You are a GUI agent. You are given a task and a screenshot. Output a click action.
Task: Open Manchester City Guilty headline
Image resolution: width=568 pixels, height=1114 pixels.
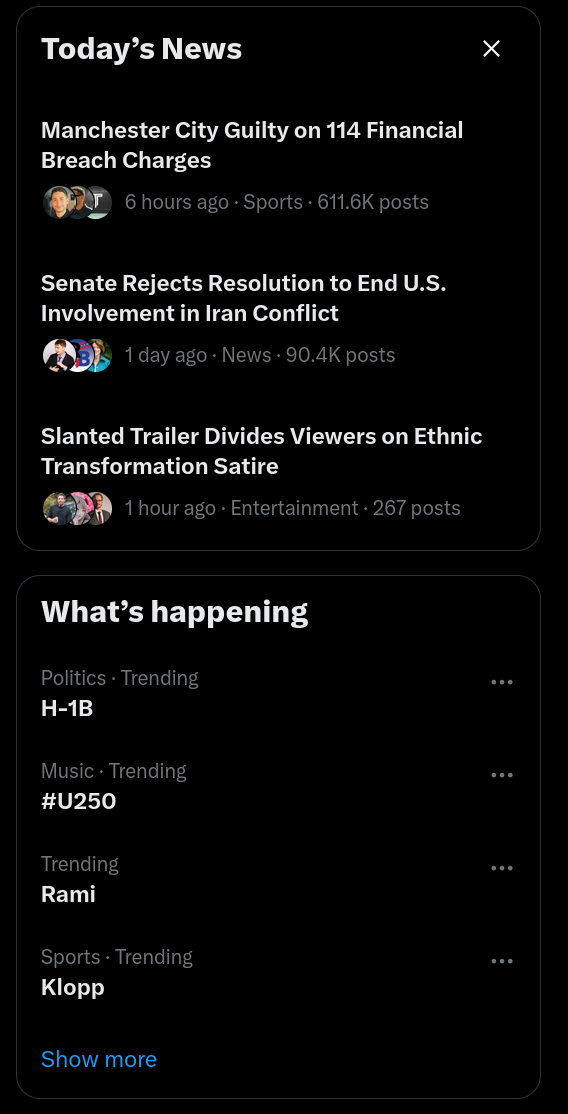coord(252,145)
